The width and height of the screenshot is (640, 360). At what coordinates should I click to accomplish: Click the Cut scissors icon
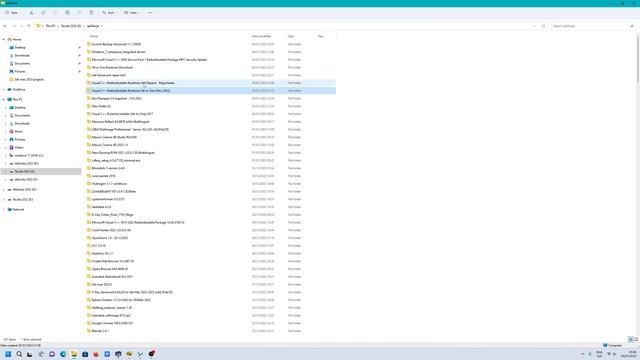(31, 13)
